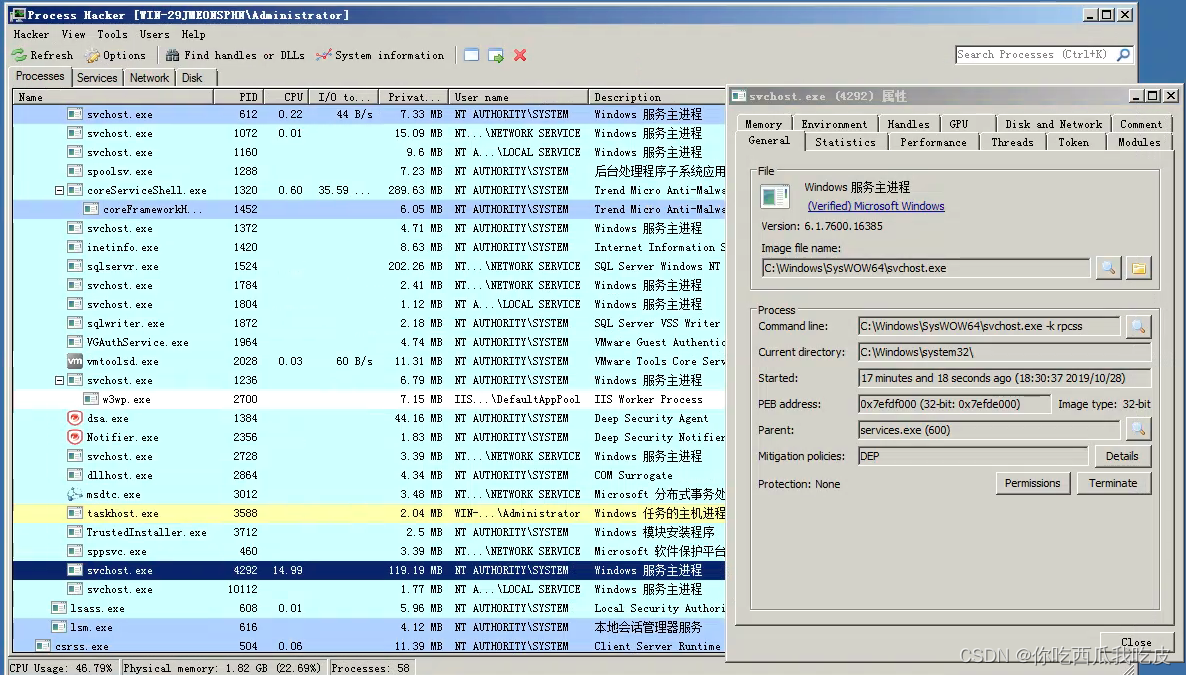Click the Notifier.exe process icon

[x=75, y=437]
